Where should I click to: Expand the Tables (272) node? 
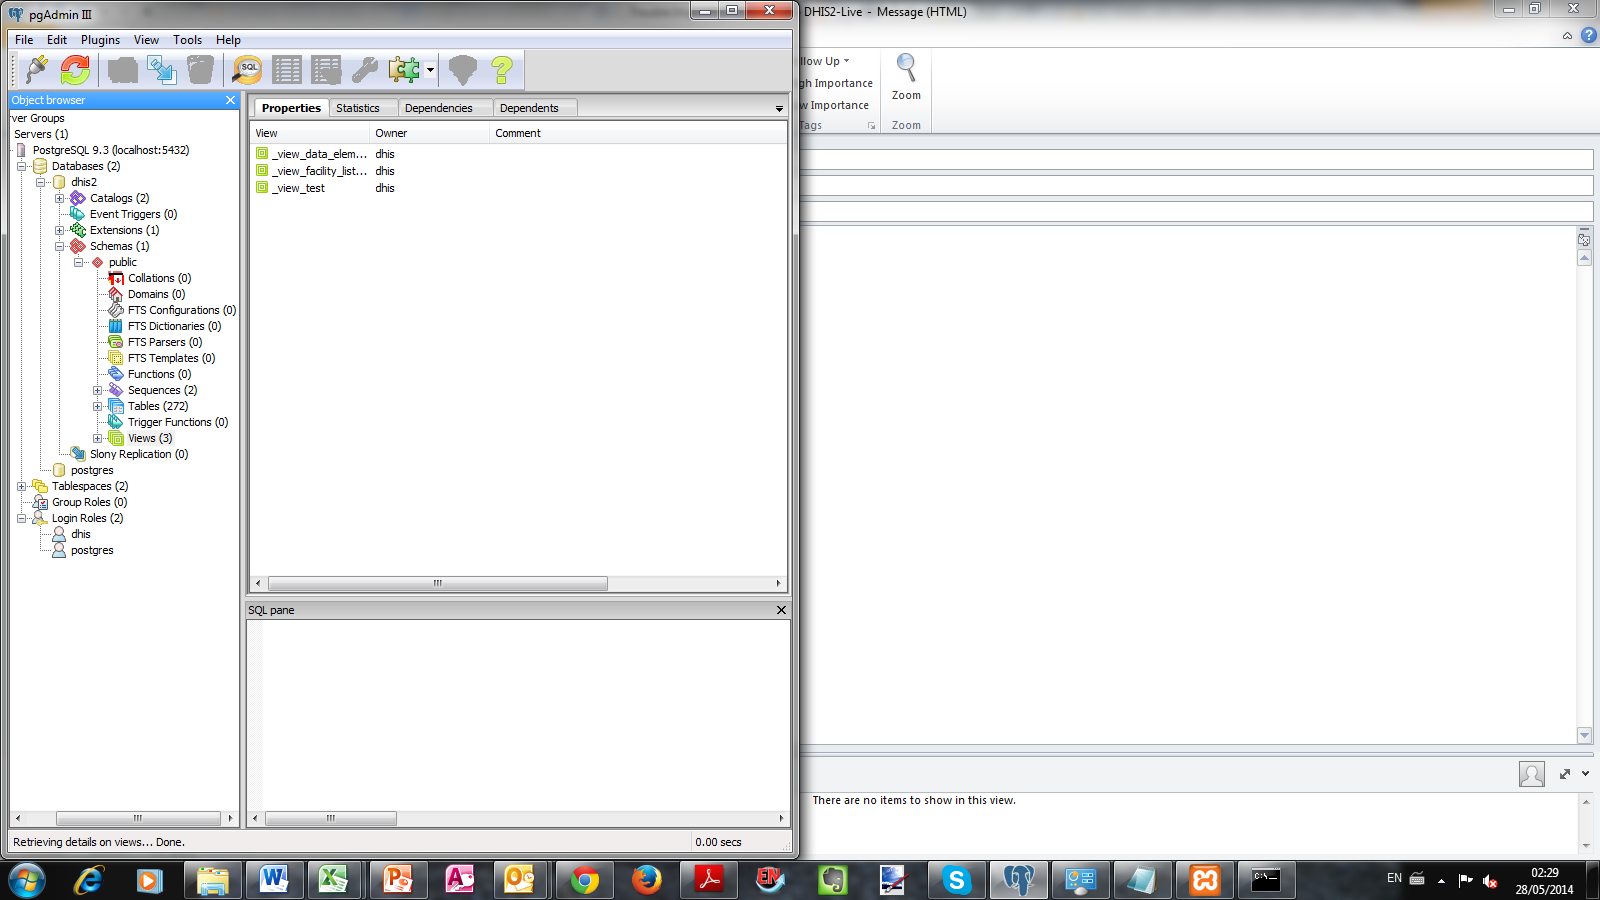click(x=97, y=406)
